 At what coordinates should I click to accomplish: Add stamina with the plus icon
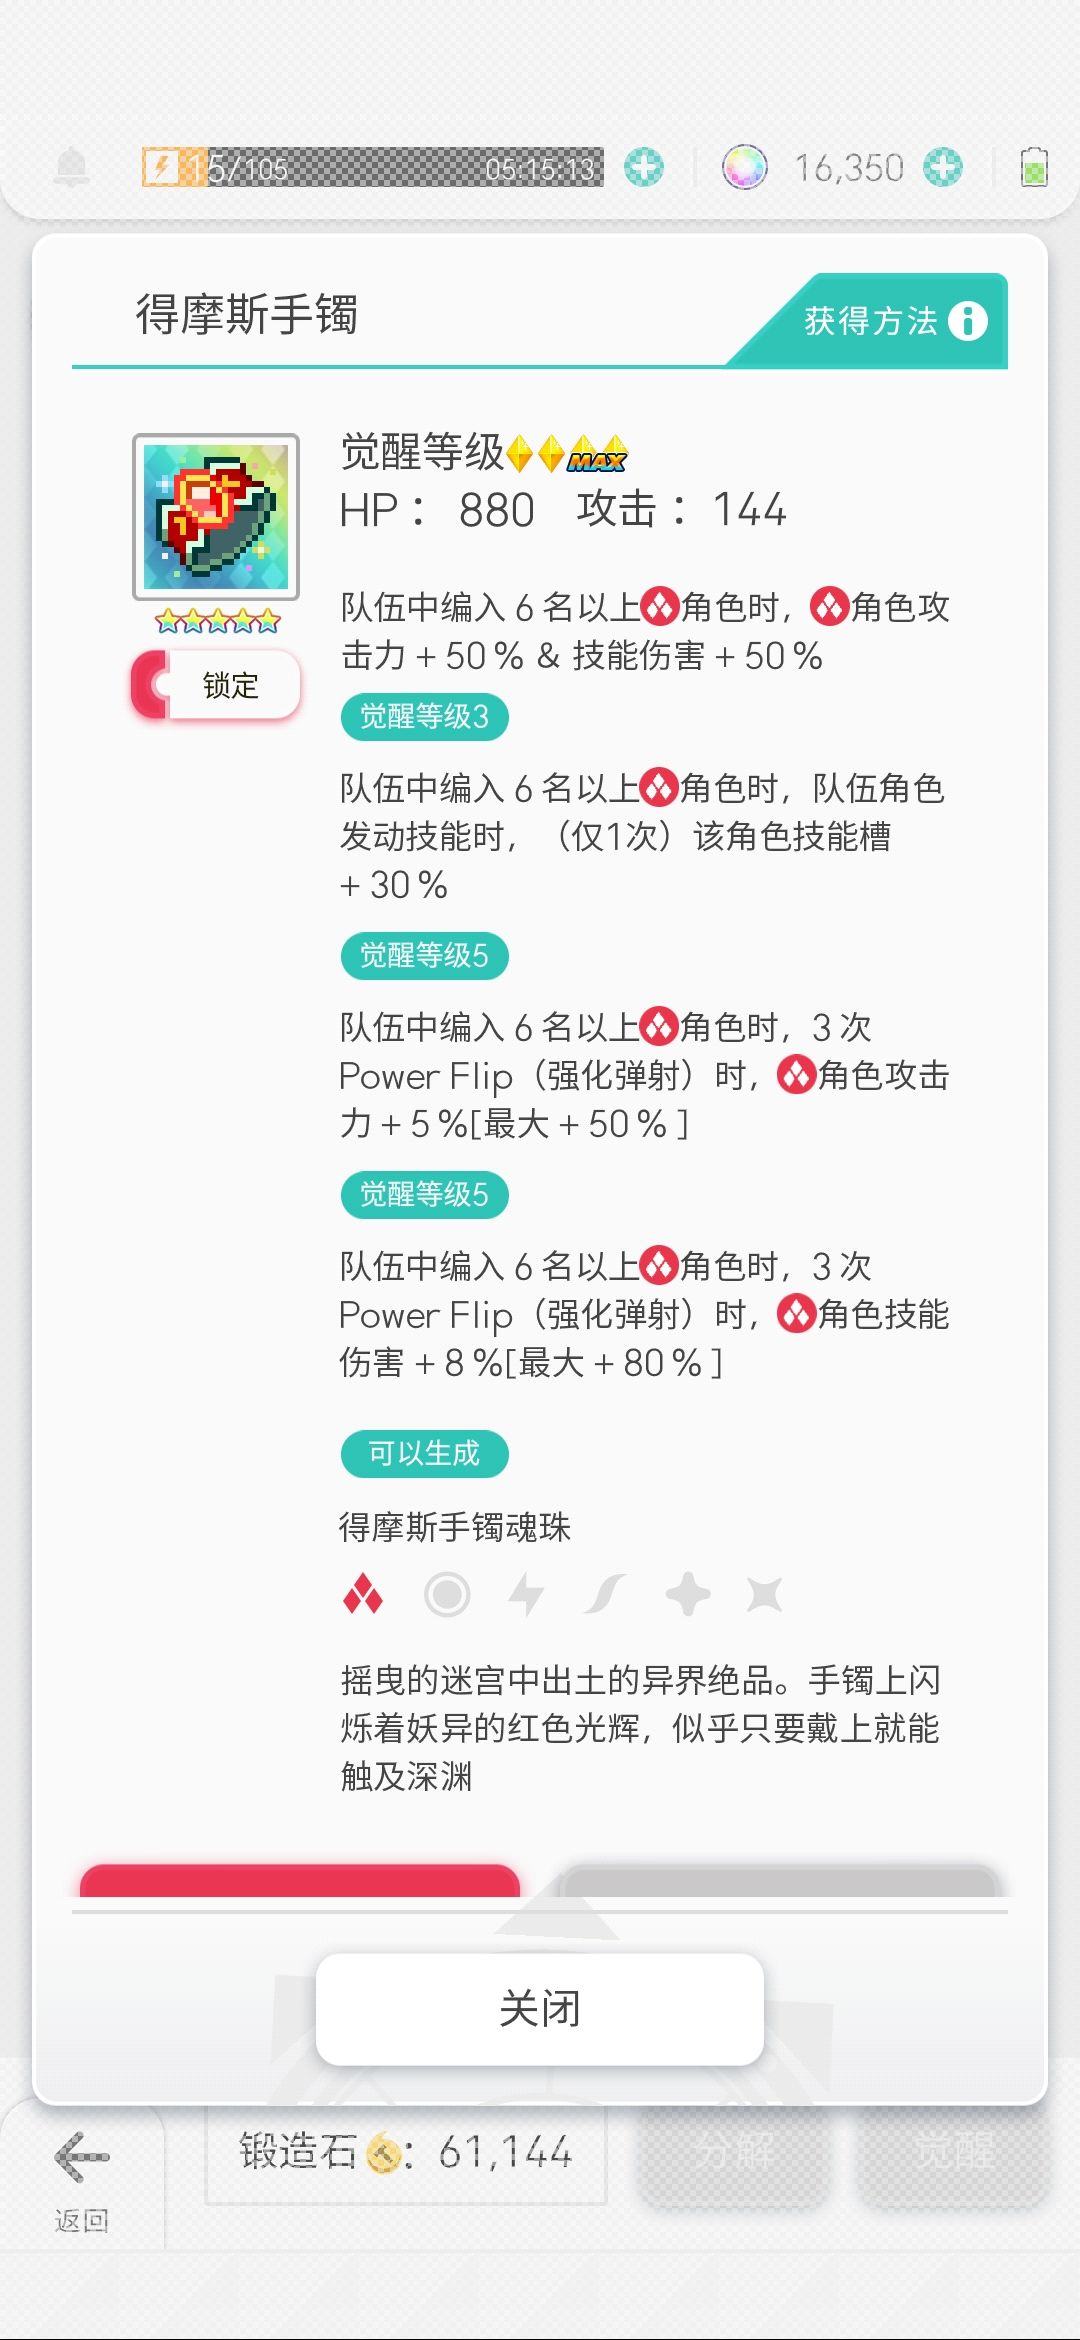point(644,167)
